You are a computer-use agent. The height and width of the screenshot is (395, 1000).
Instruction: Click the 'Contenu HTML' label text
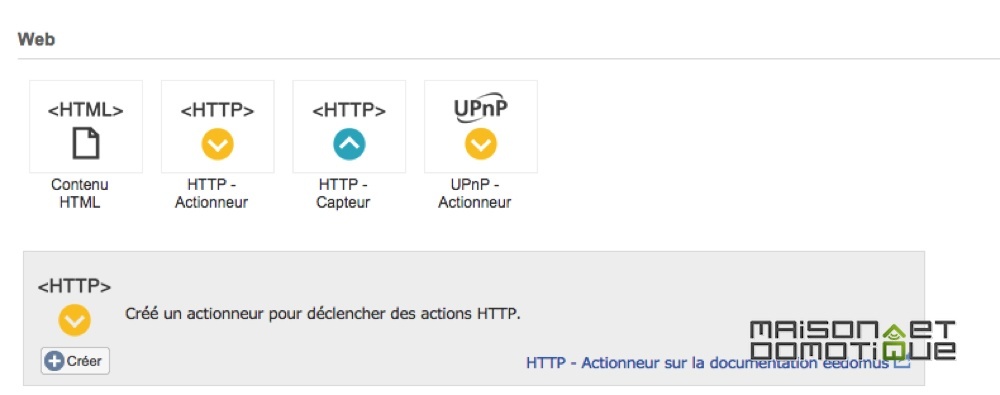tap(80, 194)
